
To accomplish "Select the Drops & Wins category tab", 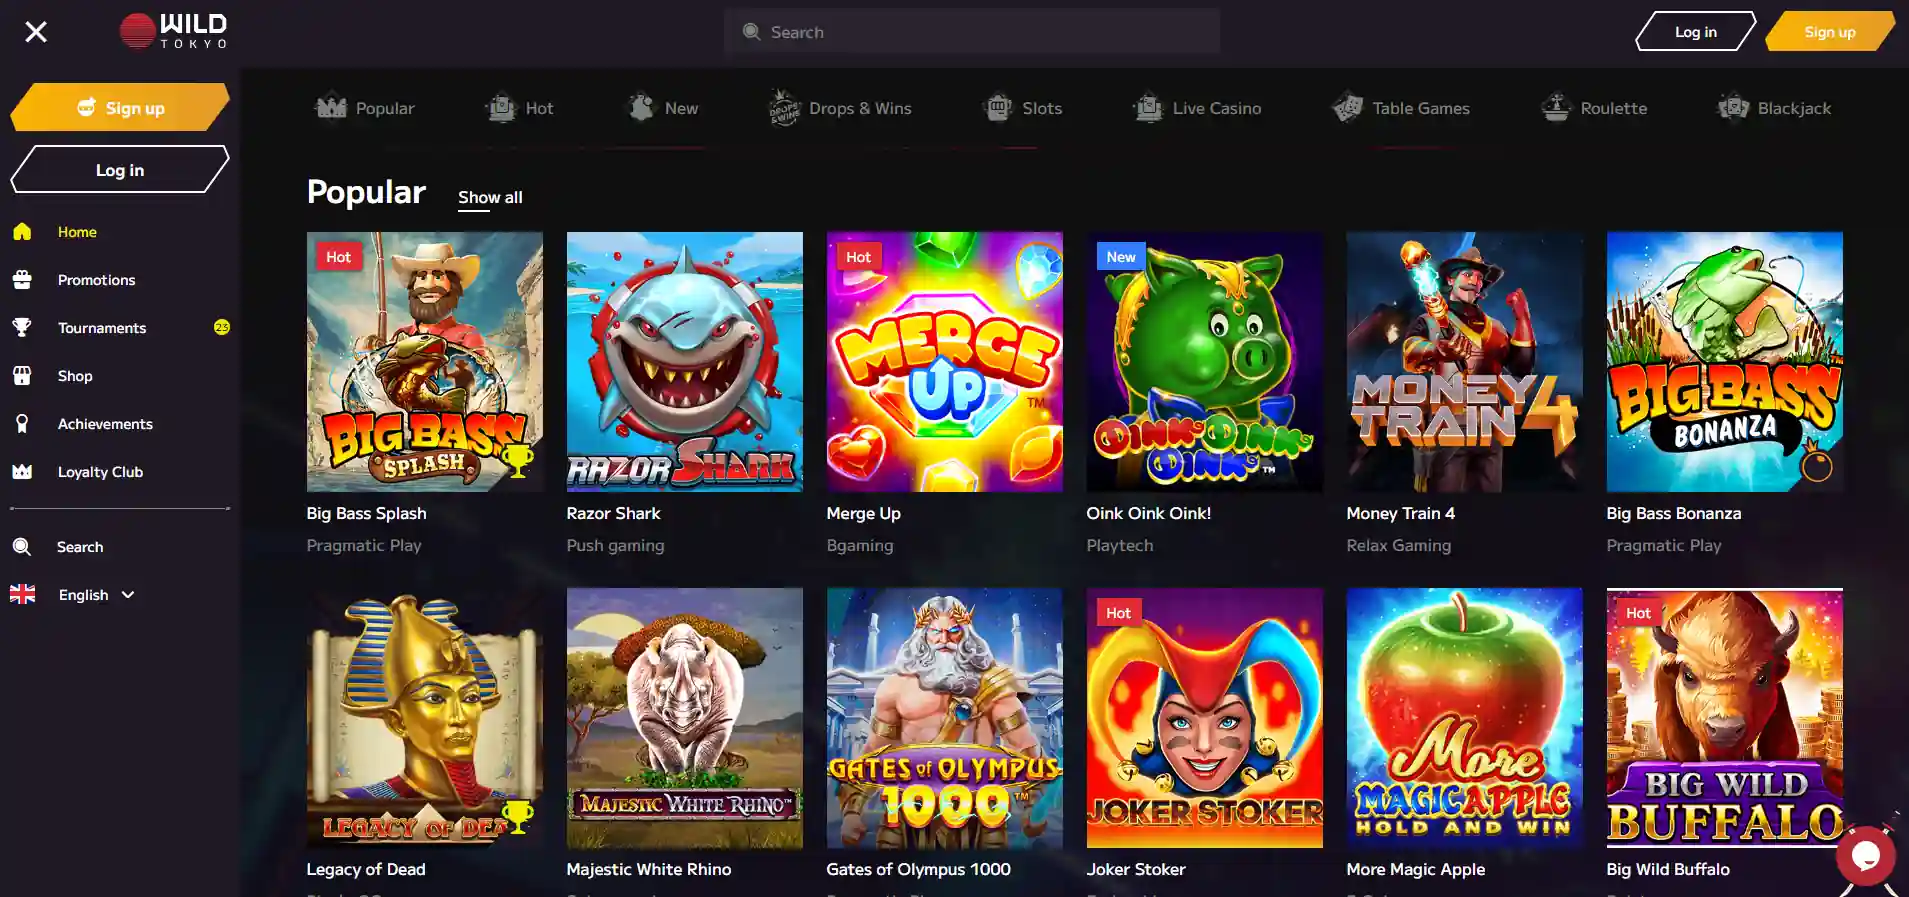I will click(840, 108).
